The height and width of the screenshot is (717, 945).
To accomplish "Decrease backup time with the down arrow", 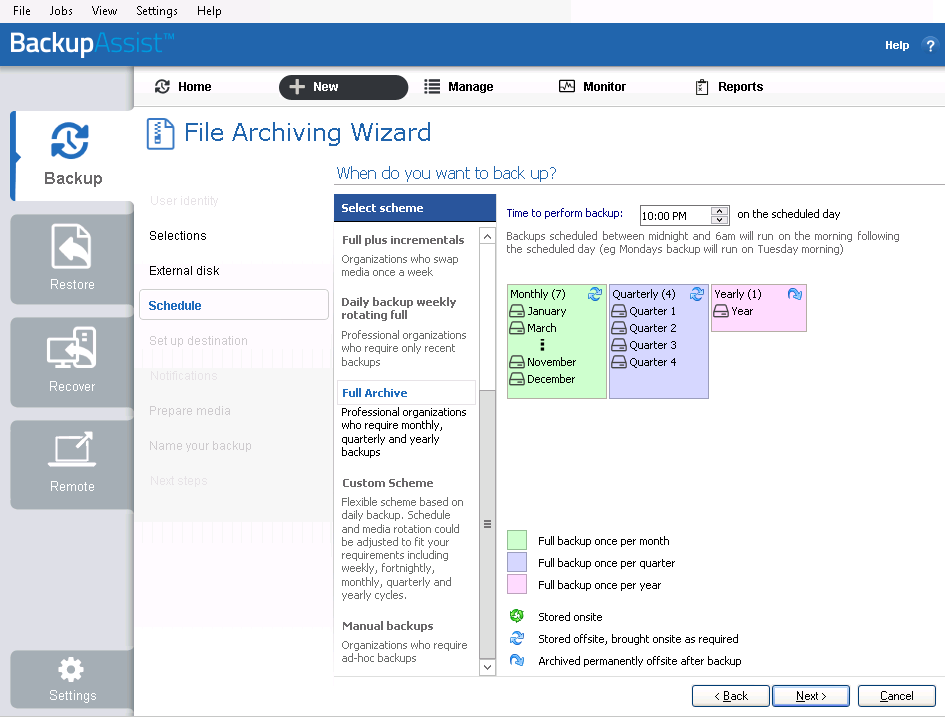I will pos(719,219).
